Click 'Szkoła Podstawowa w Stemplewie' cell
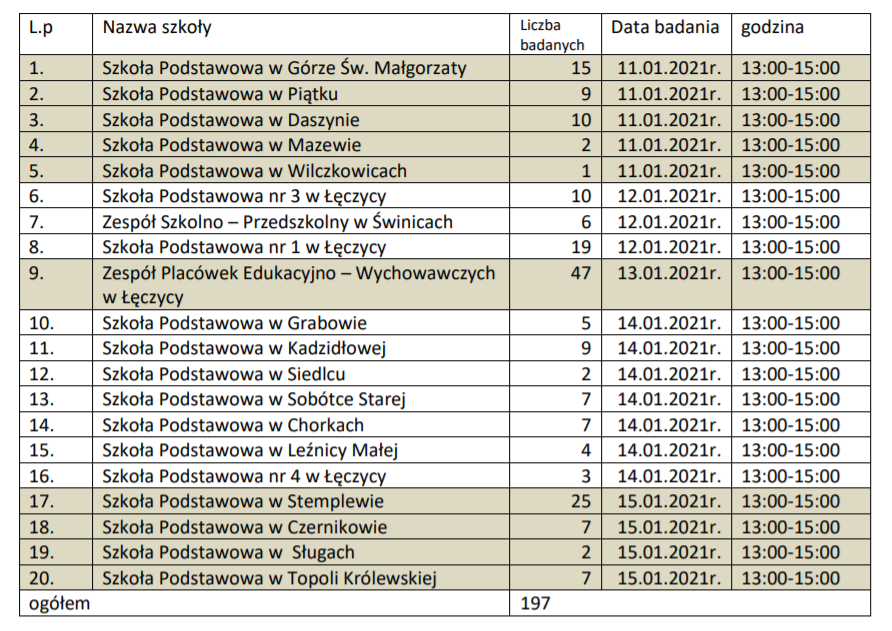The height and width of the screenshot is (631, 892). [x=243, y=502]
